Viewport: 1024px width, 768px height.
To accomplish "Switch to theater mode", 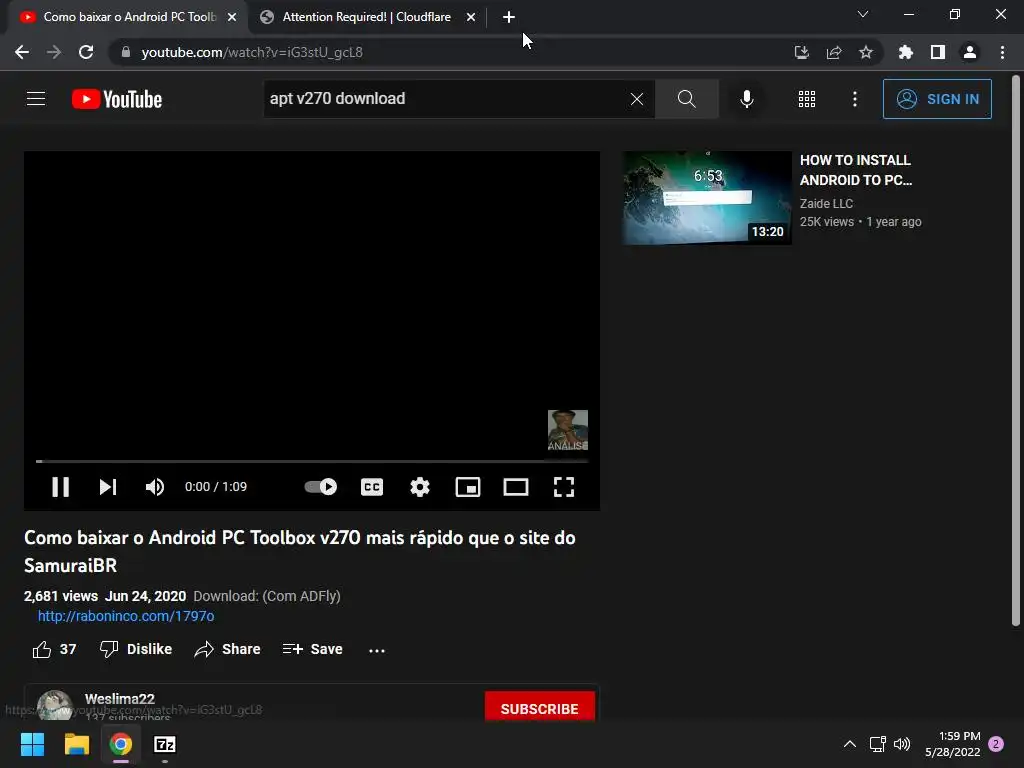I will pos(516,487).
